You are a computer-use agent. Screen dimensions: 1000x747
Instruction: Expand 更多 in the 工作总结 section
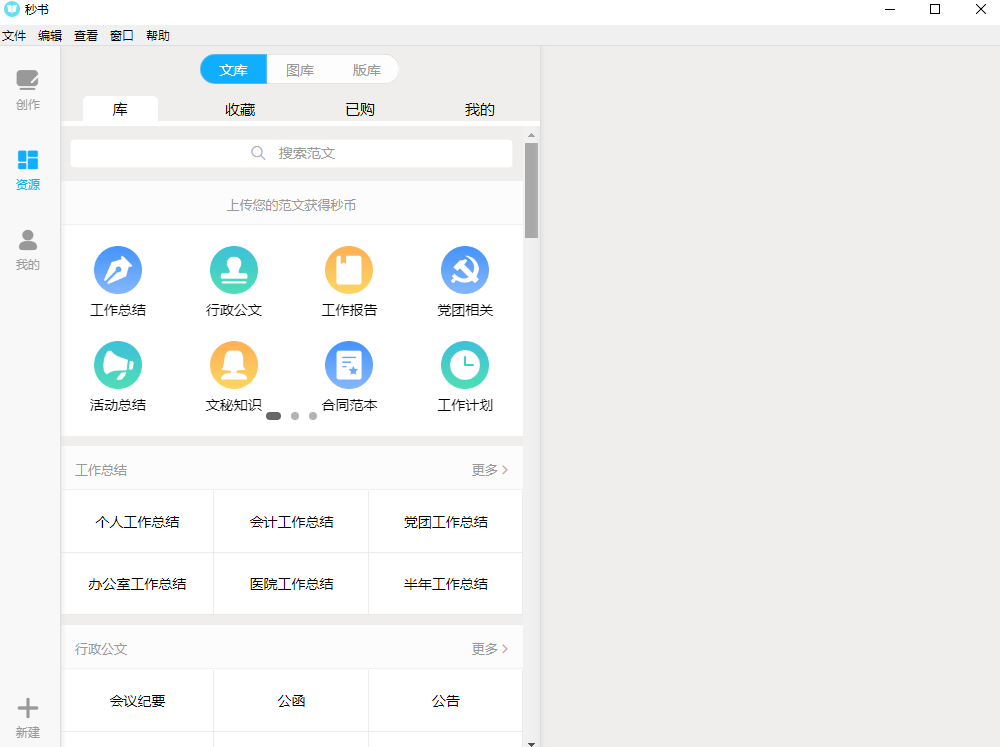pyautogui.click(x=489, y=470)
